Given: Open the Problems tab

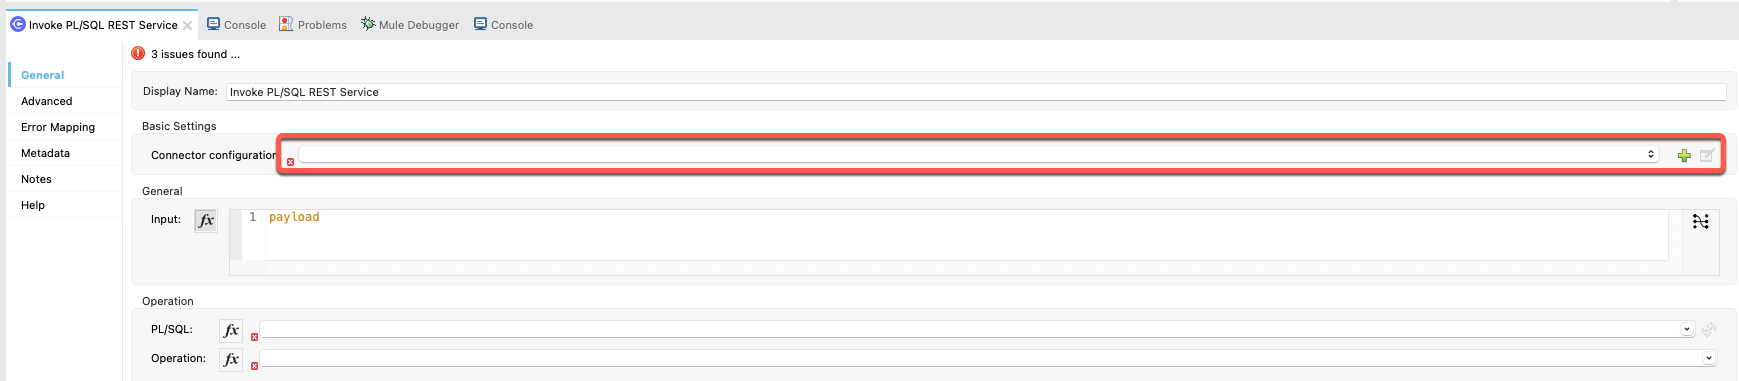Looking at the screenshot, I should (x=313, y=24).
